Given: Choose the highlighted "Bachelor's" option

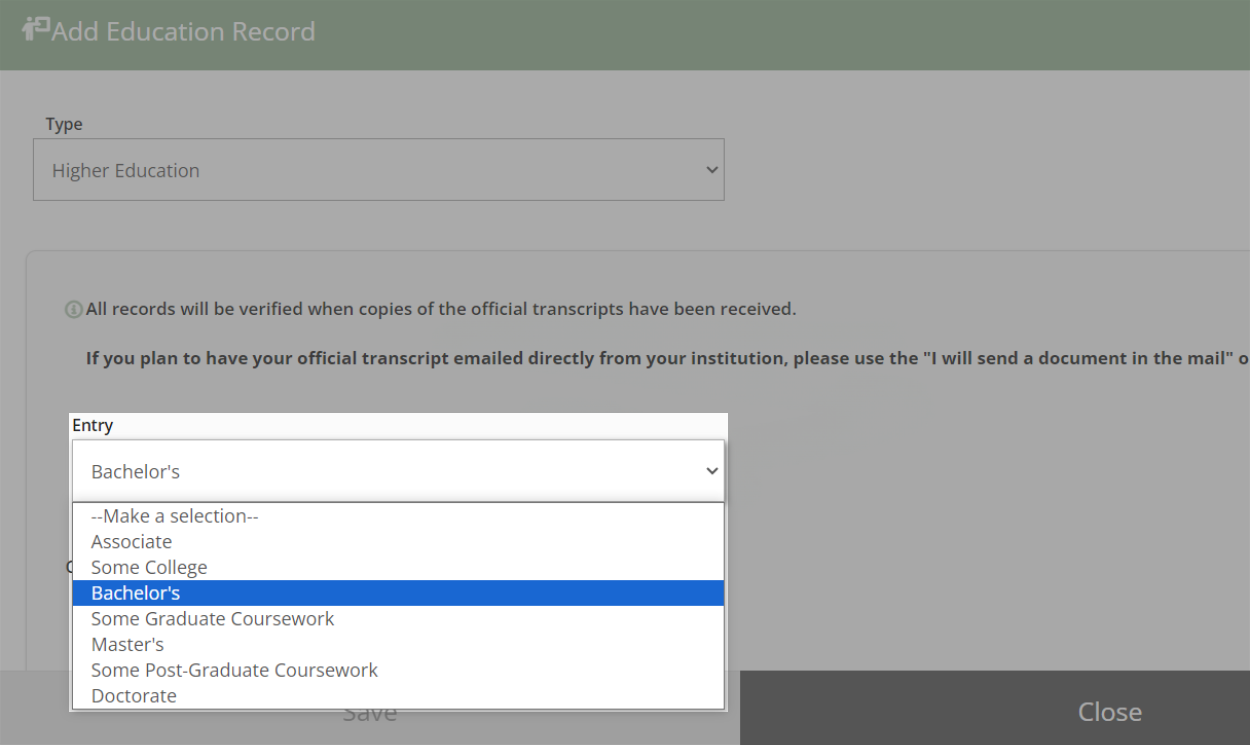Looking at the screenshot, I should tap(133, 592).
